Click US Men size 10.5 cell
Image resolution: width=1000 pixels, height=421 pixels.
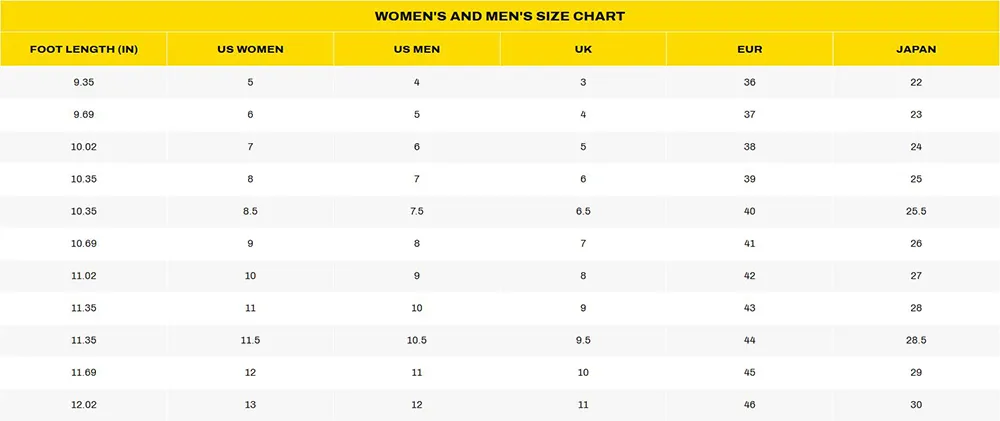[x=416, y=340]
